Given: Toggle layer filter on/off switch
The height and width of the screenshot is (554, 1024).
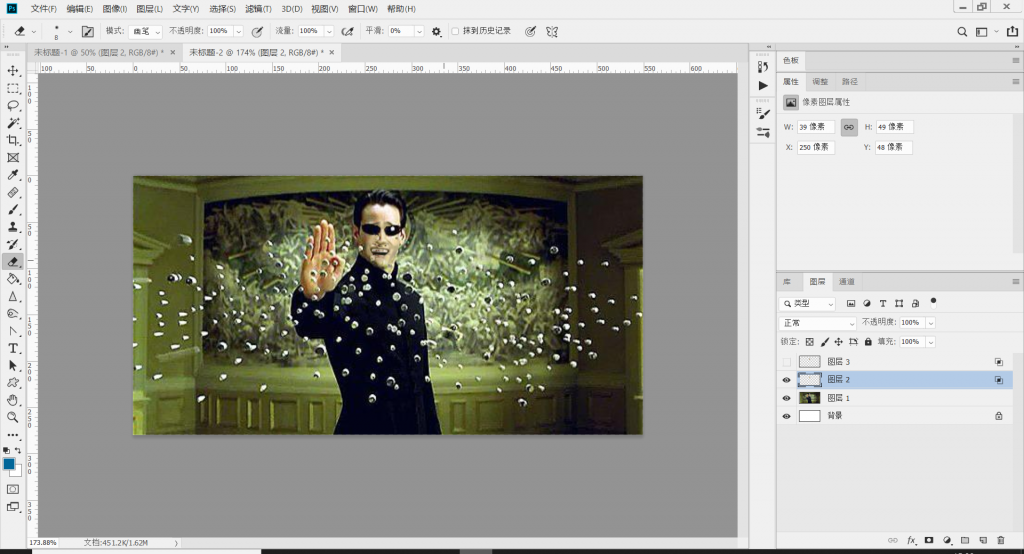Looking at the screenshot, I should [x=933, y=302].
